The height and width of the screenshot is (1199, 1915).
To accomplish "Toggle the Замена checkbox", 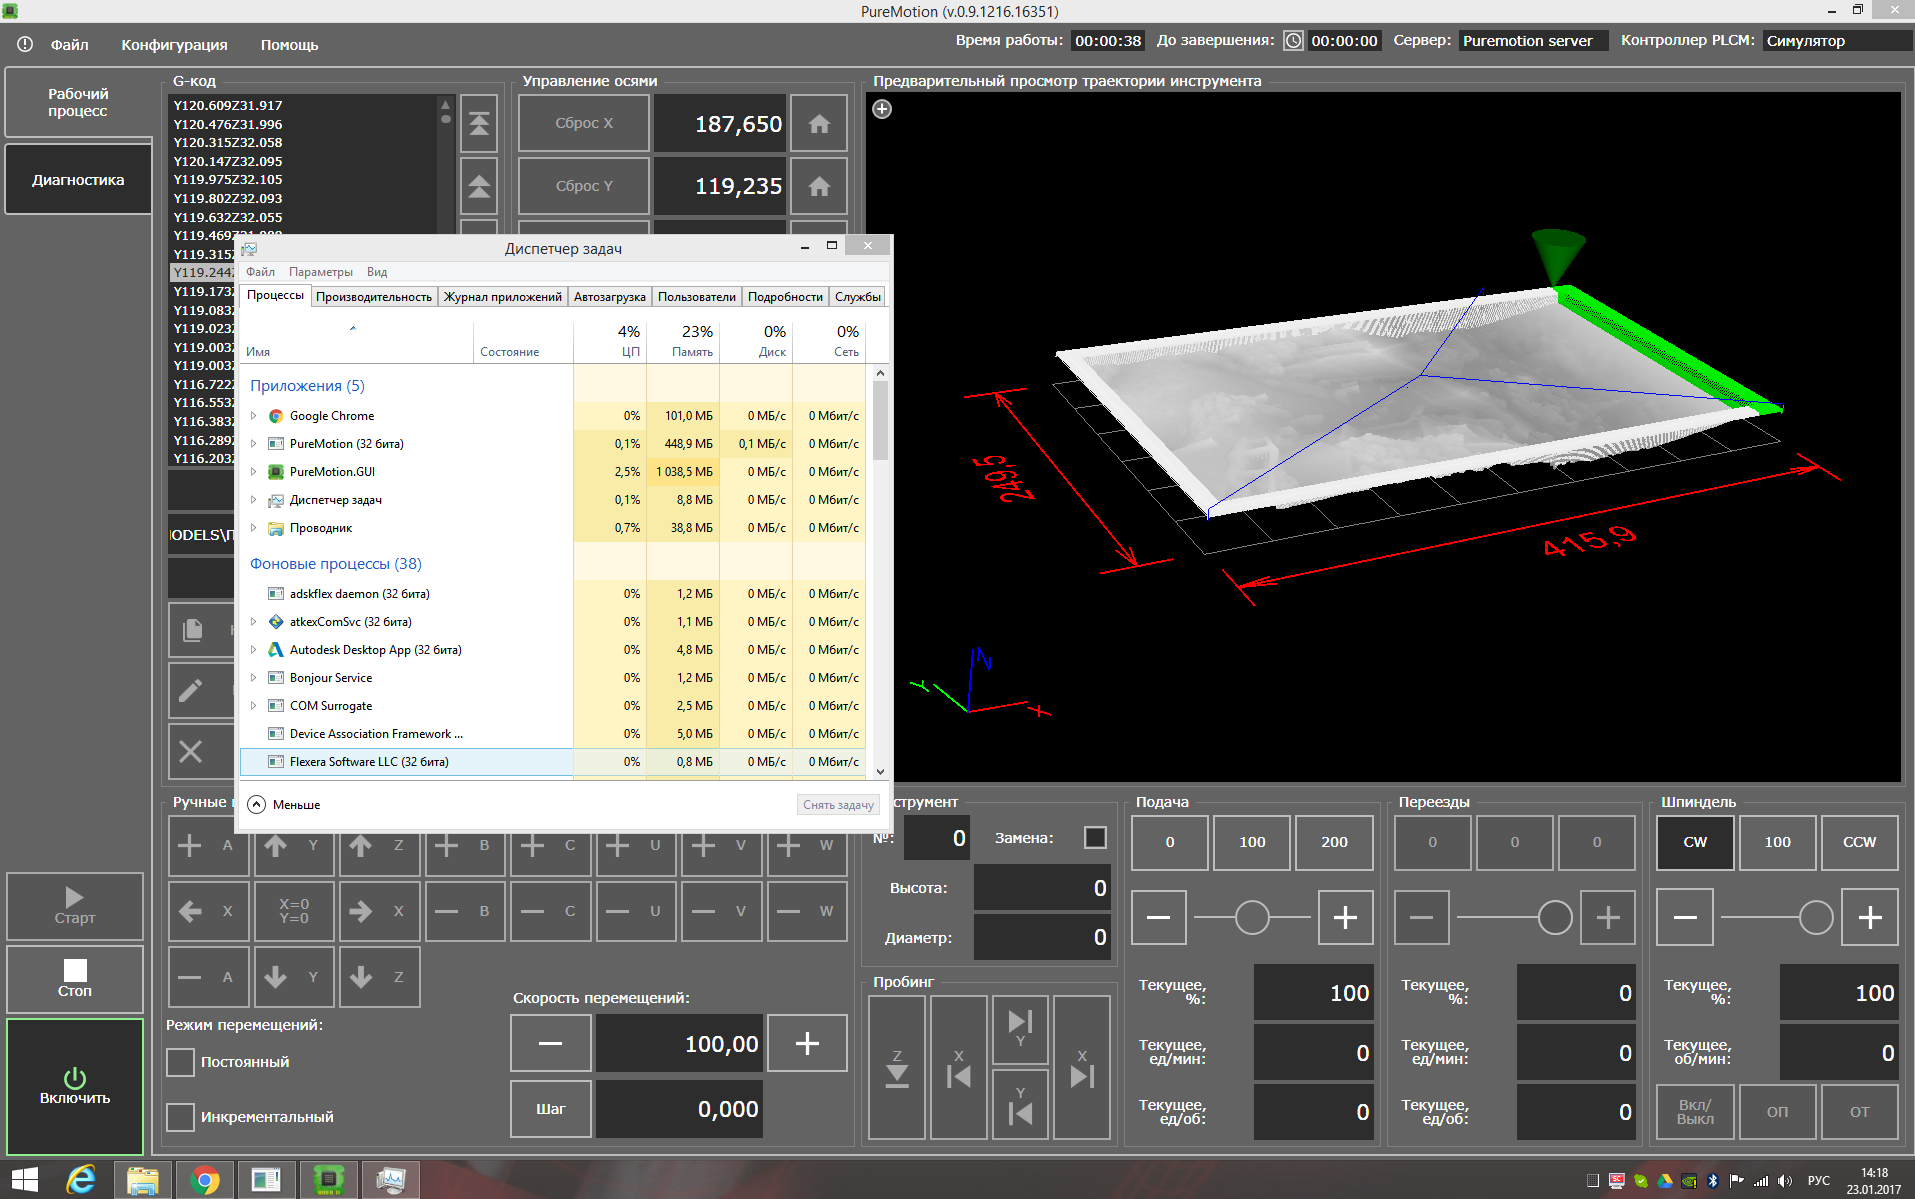I will [1095, 838].
